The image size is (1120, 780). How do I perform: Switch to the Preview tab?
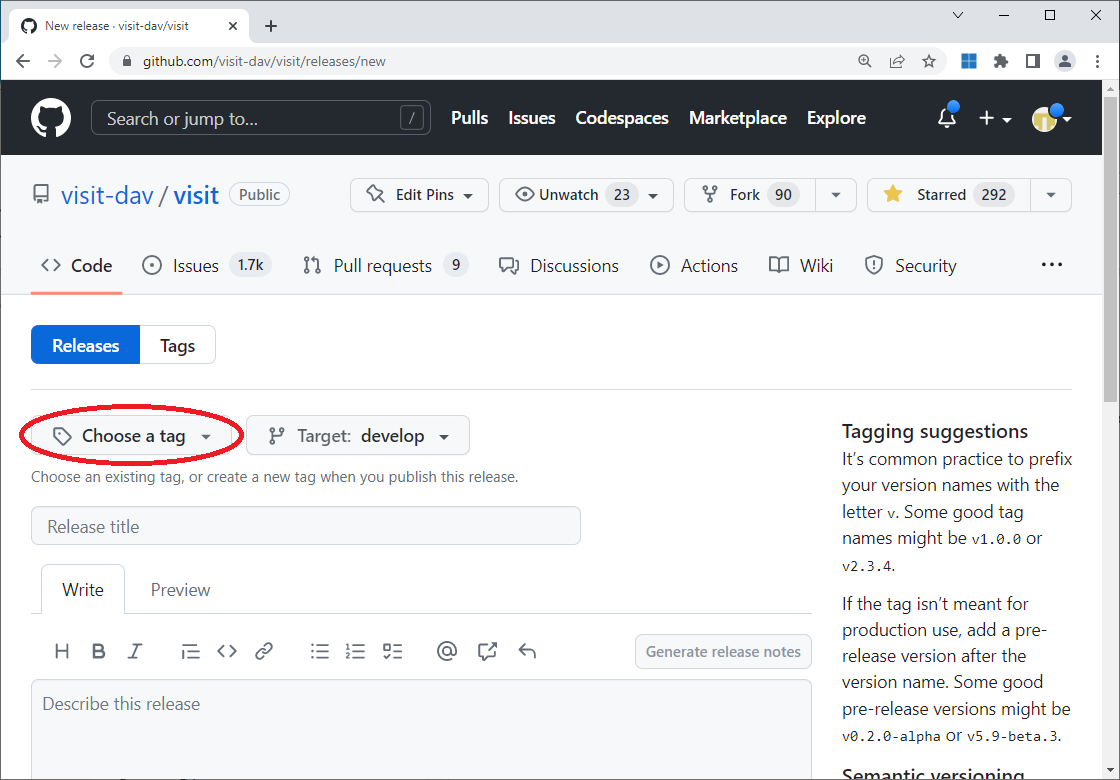point(180,589)
